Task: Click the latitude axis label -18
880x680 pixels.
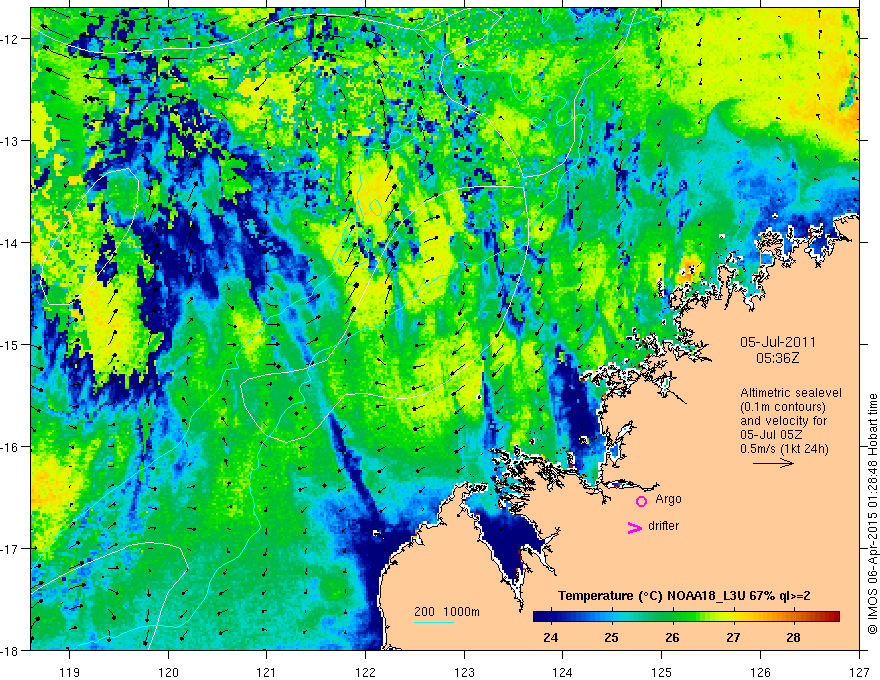Action: pyautogui.click(x=9, y=650)
